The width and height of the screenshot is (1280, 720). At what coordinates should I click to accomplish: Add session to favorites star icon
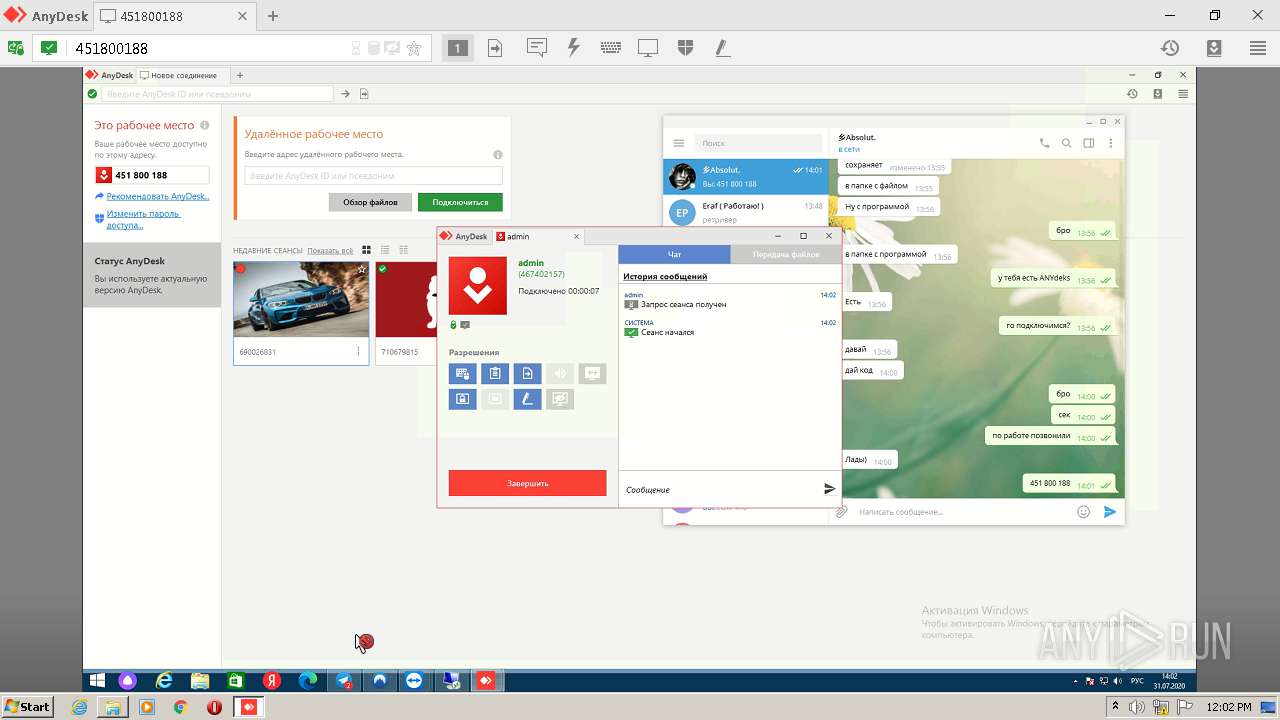pyautogui.click(x=413, y=48)
